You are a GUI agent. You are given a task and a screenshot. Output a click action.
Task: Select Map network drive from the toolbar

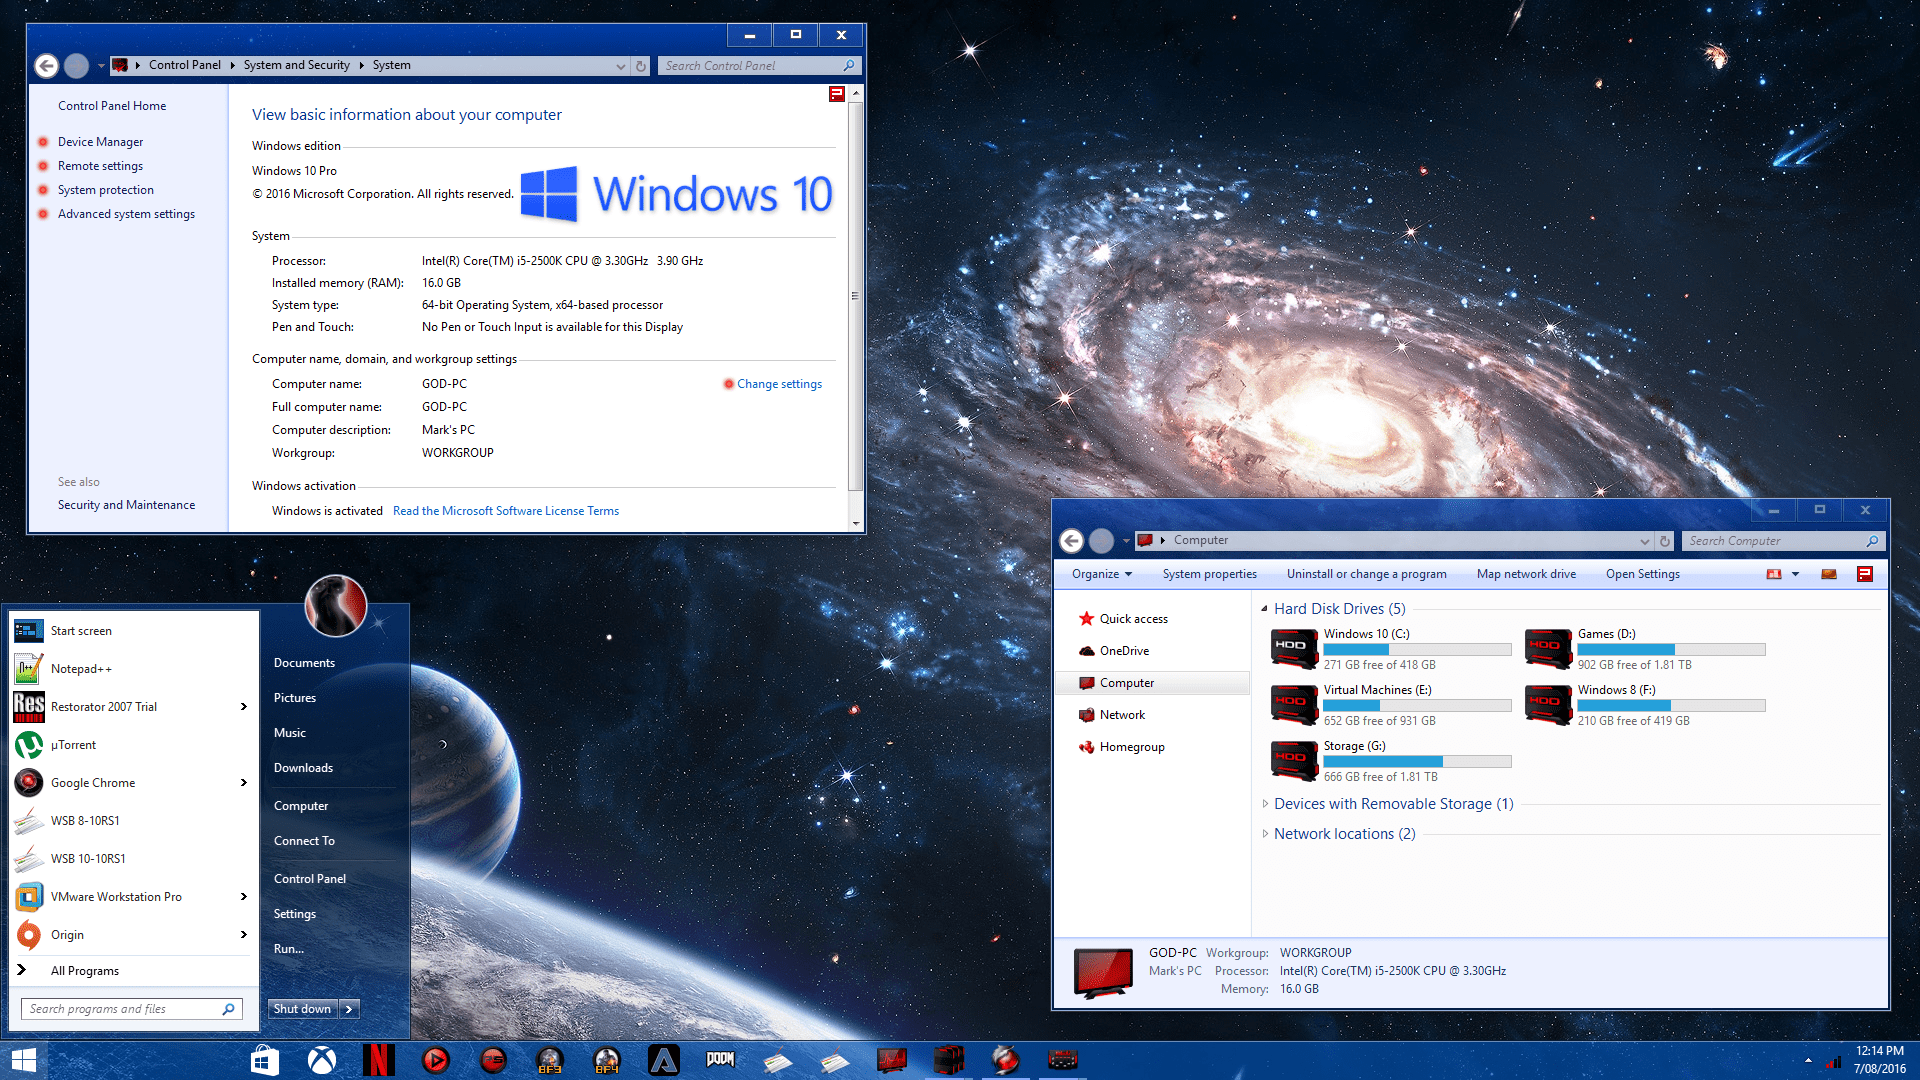(1526, 573)
